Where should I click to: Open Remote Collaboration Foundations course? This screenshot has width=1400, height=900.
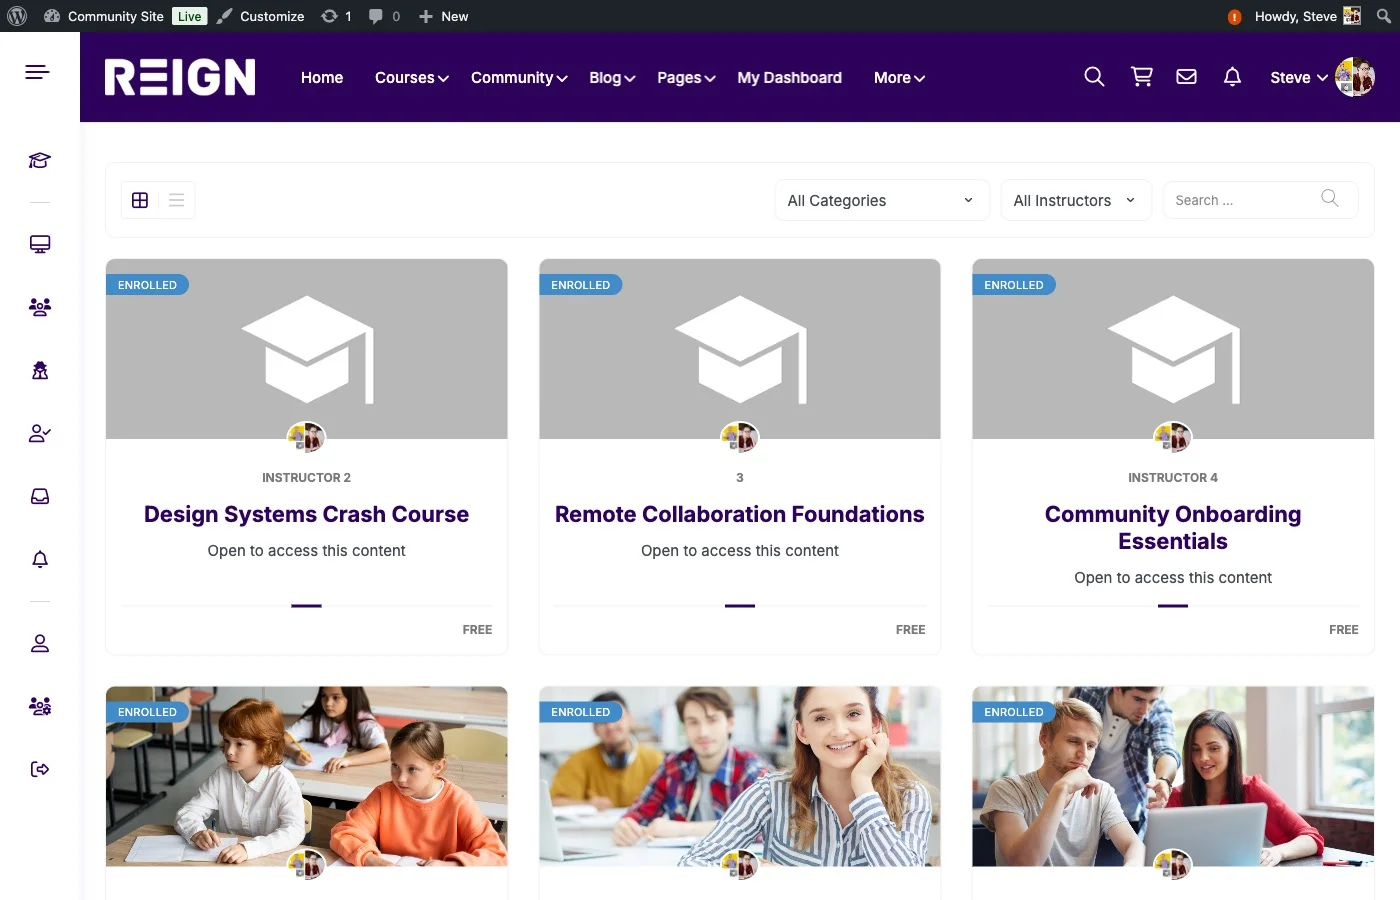740,514
